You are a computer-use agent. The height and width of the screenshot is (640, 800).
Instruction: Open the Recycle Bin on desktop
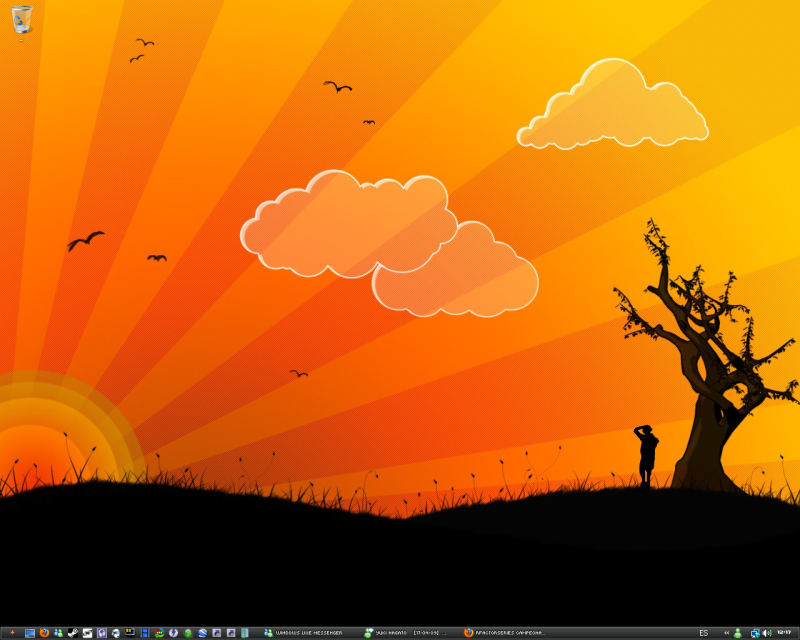pyautogui.click(x=23, y=18)
